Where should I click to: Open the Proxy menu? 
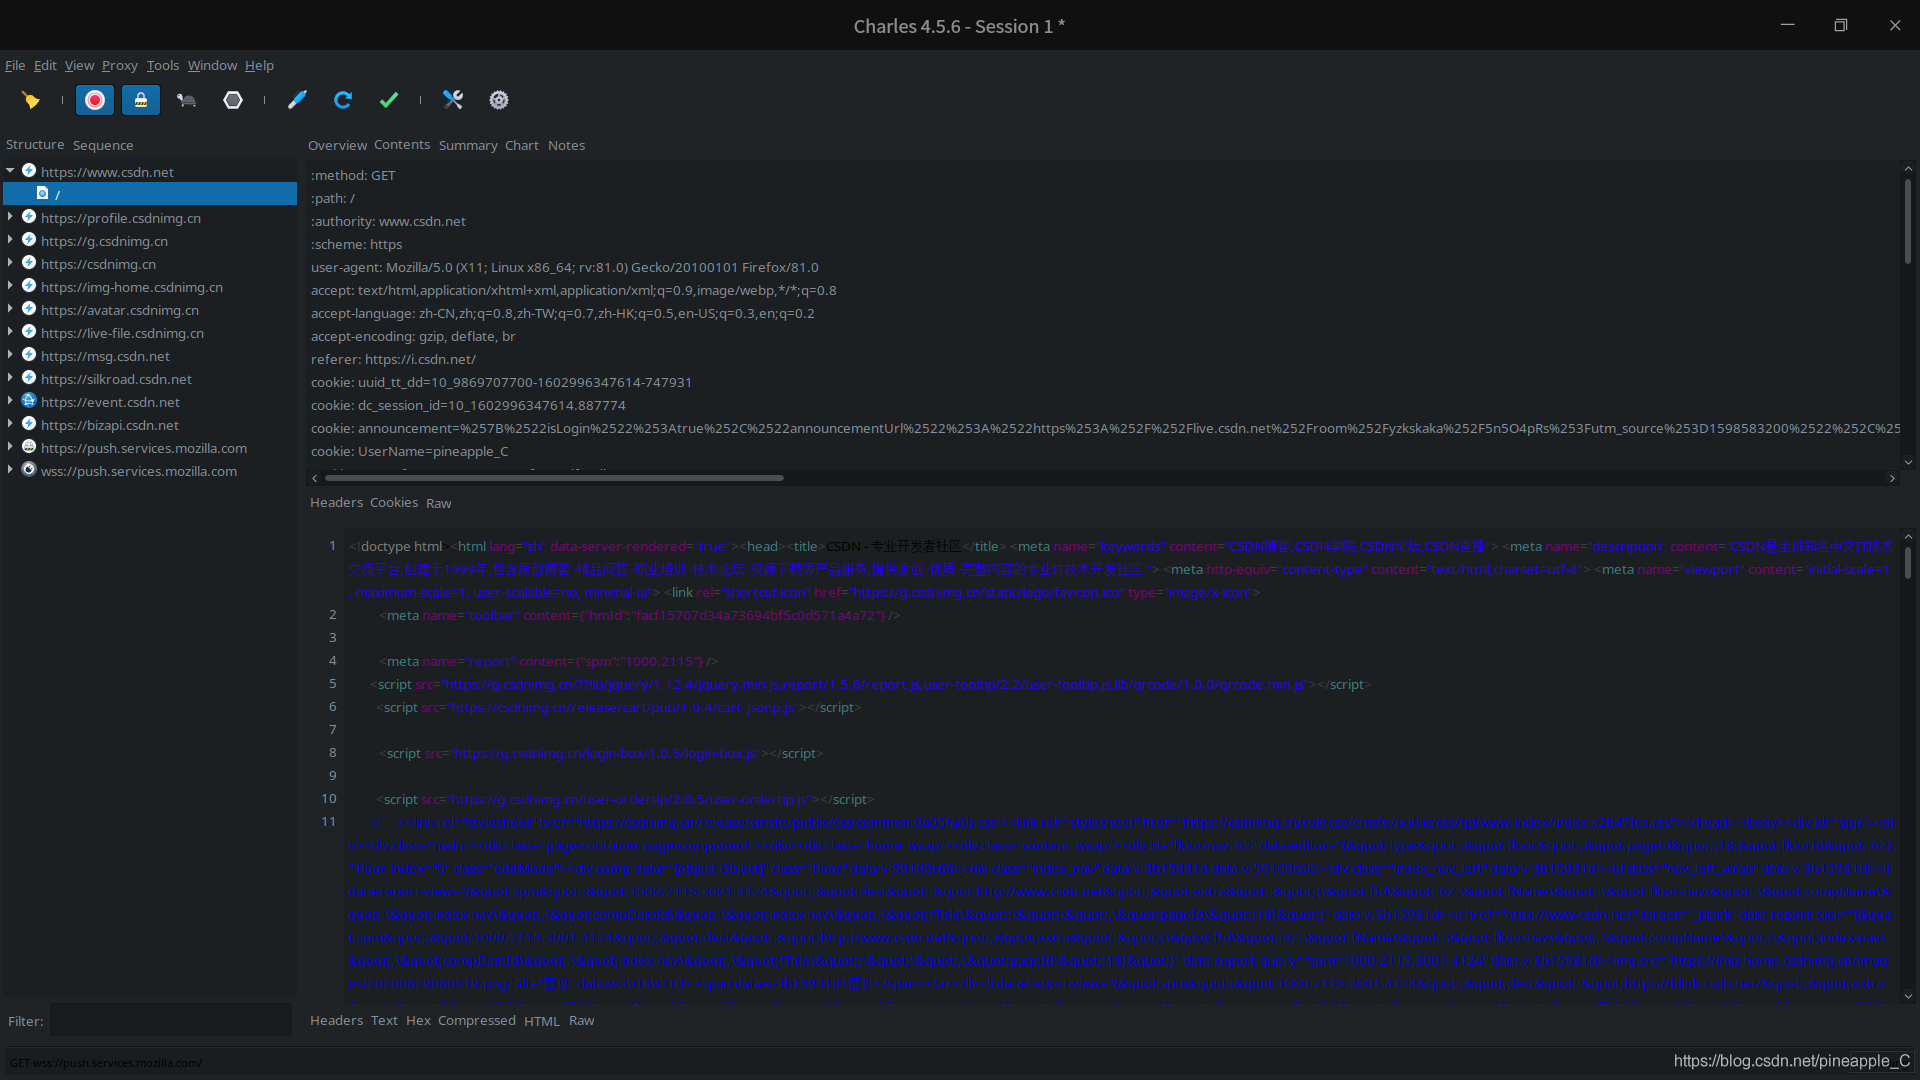[119, 66]
